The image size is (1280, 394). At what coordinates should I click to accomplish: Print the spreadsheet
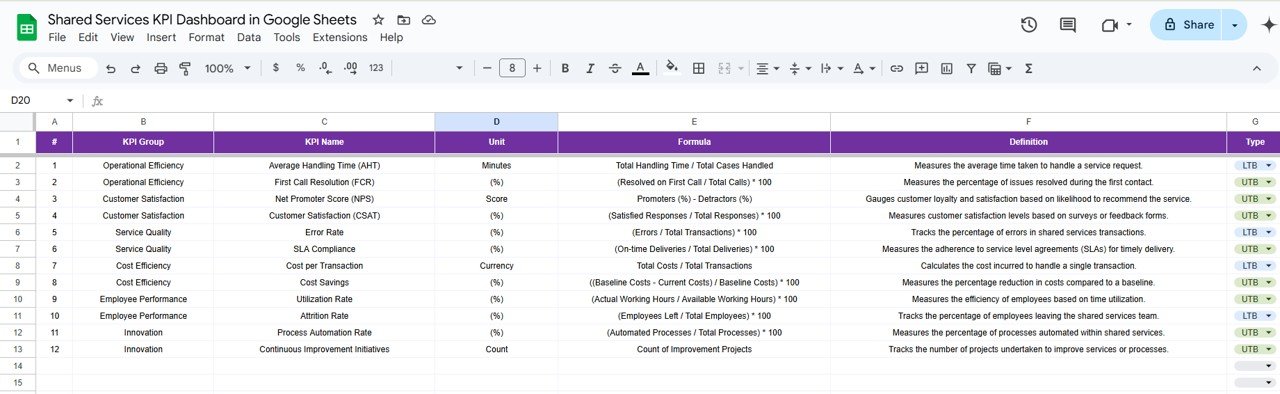pos(161,68)
